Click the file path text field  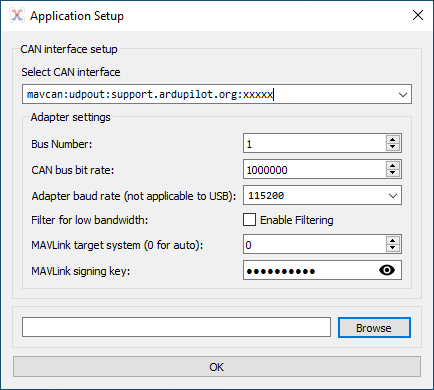coord(176,327)
